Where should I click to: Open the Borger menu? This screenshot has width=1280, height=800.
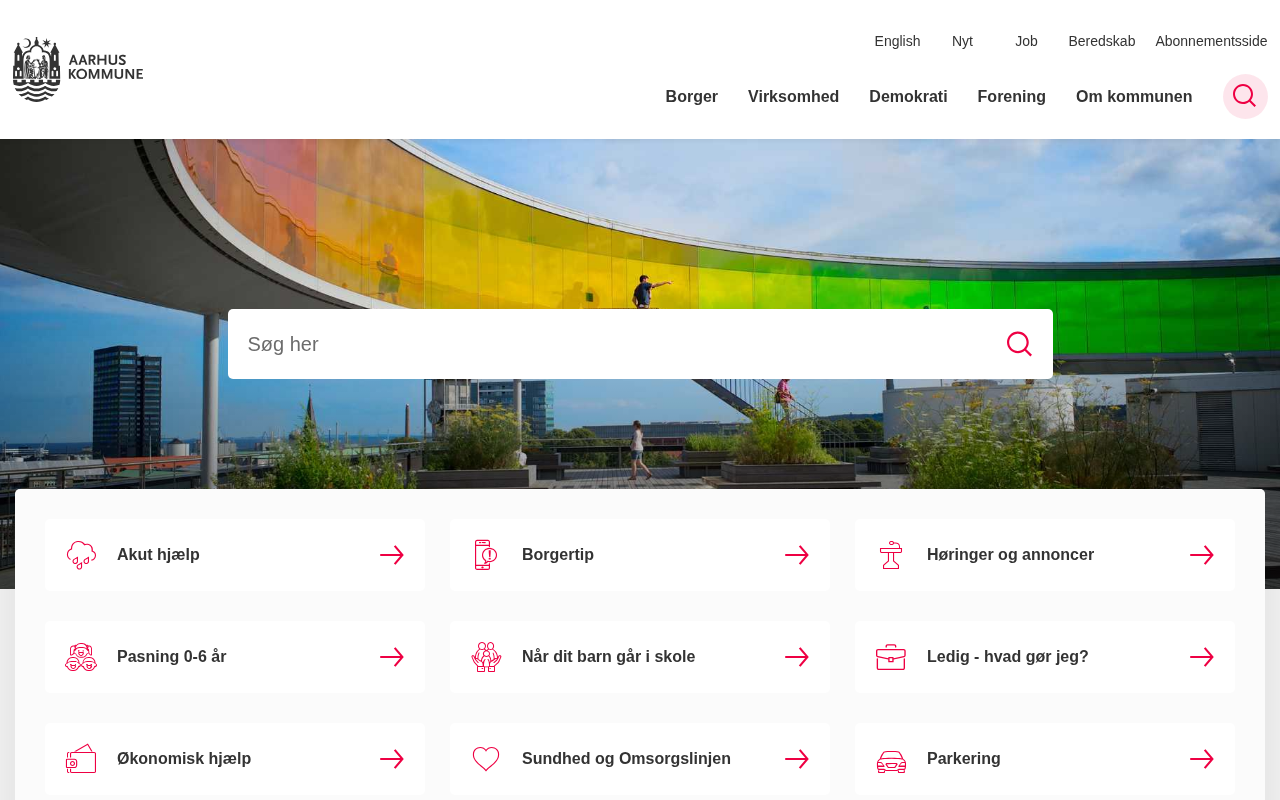[692, 97]
